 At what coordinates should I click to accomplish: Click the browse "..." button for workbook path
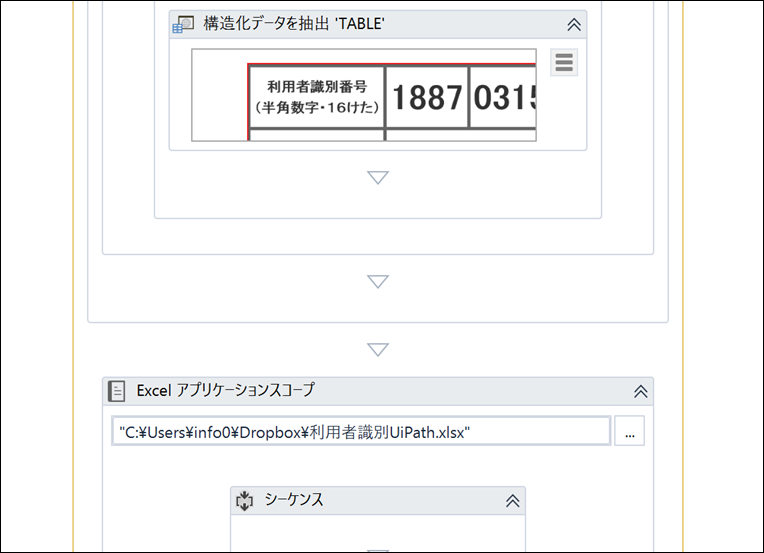click(x=629, y=432)
